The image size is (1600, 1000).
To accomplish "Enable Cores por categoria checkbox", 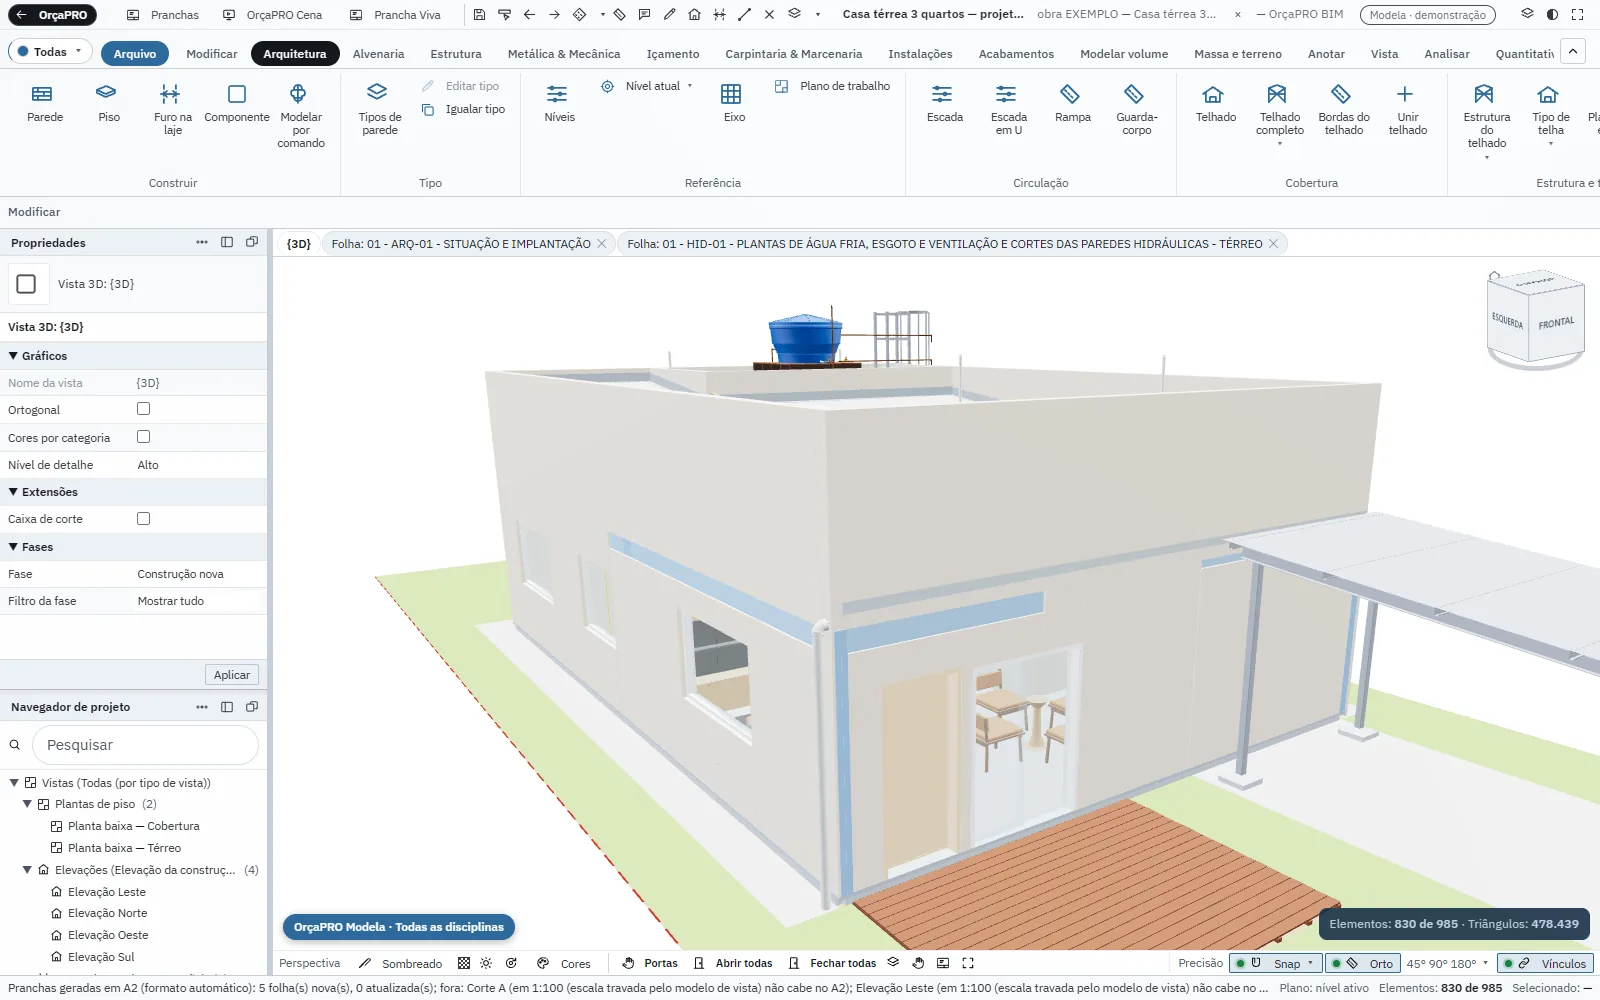I will (x=144, y=437).
